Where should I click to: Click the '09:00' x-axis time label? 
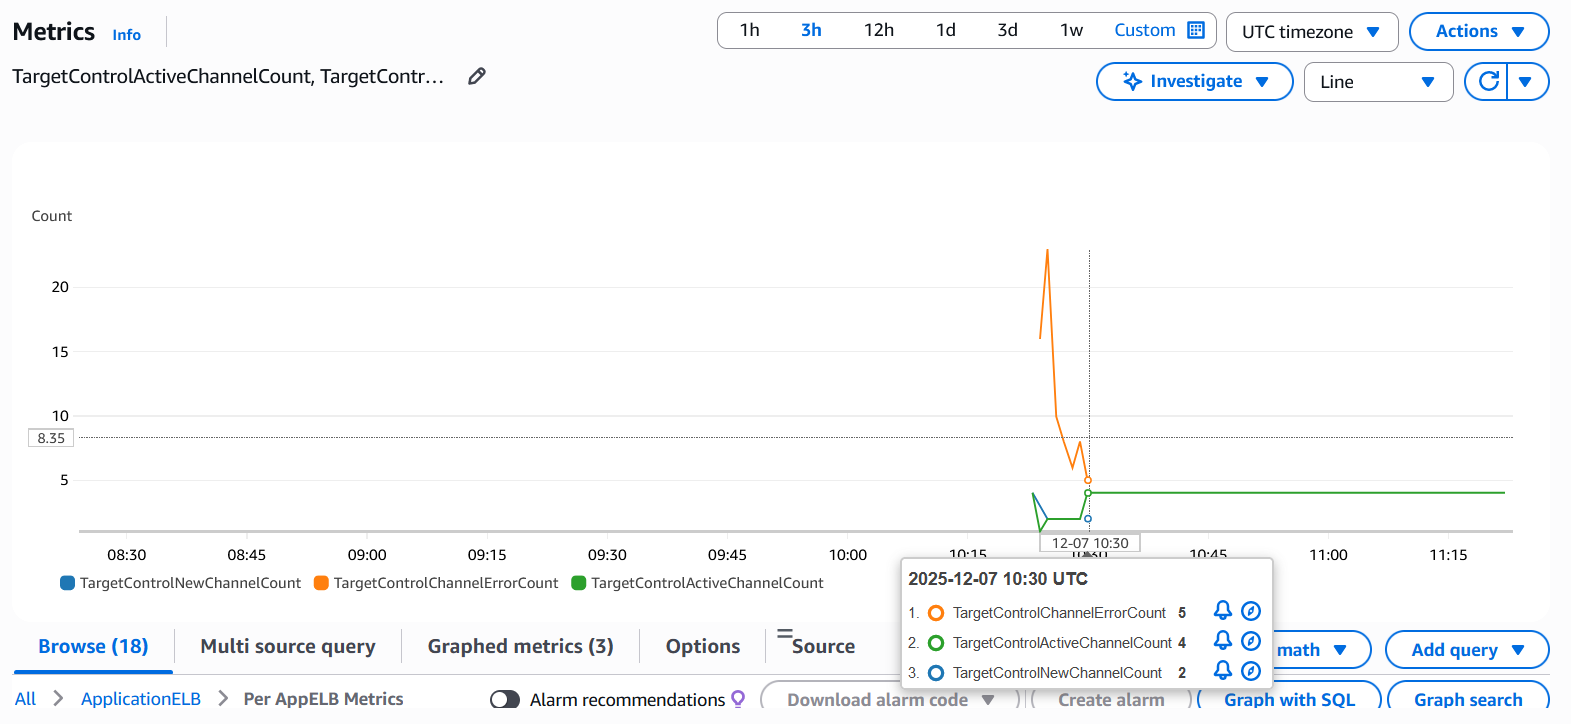coord(367,555)
